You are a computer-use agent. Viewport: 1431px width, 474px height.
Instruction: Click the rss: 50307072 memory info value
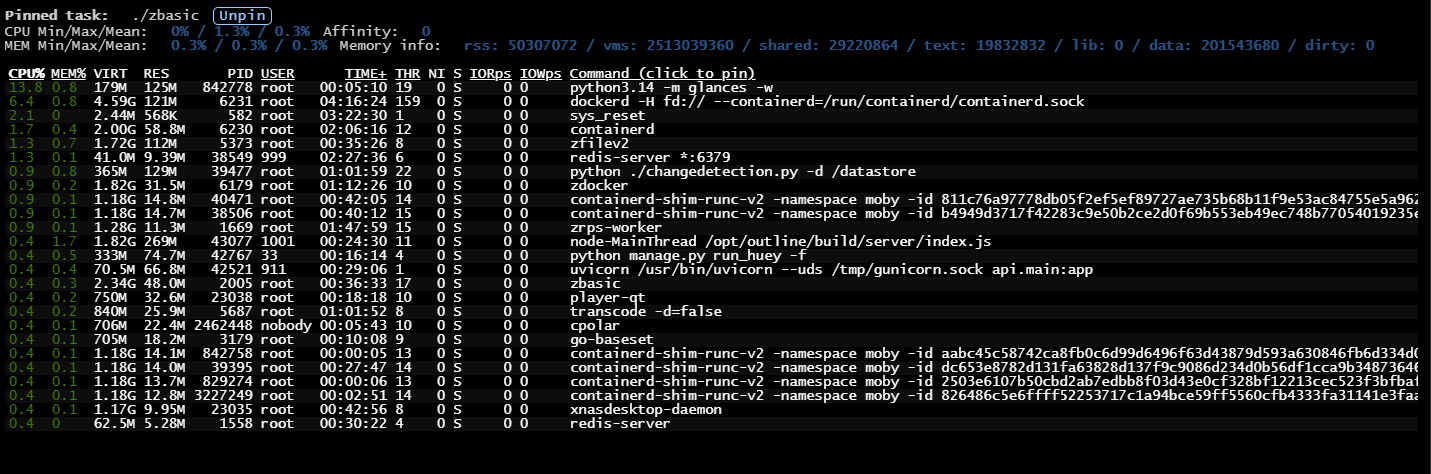click(x=523, y=45)
